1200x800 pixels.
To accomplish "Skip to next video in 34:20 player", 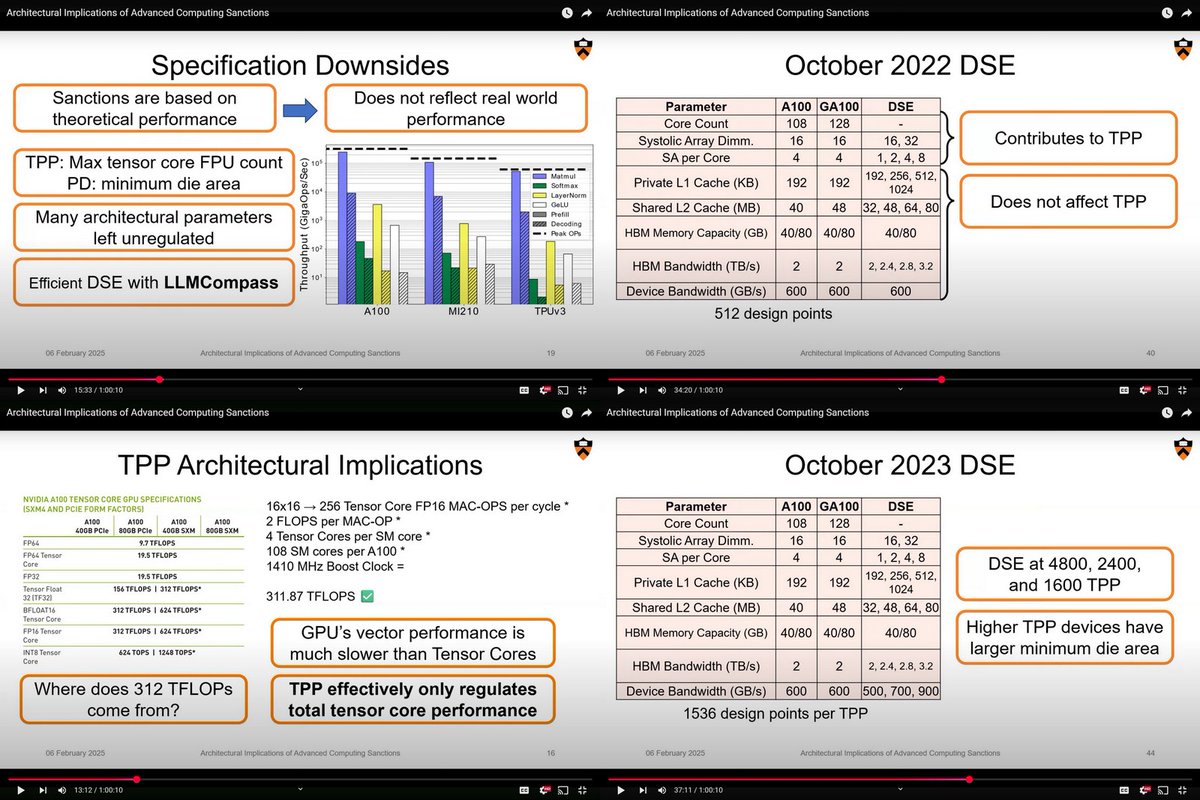I will click(643, 390).
